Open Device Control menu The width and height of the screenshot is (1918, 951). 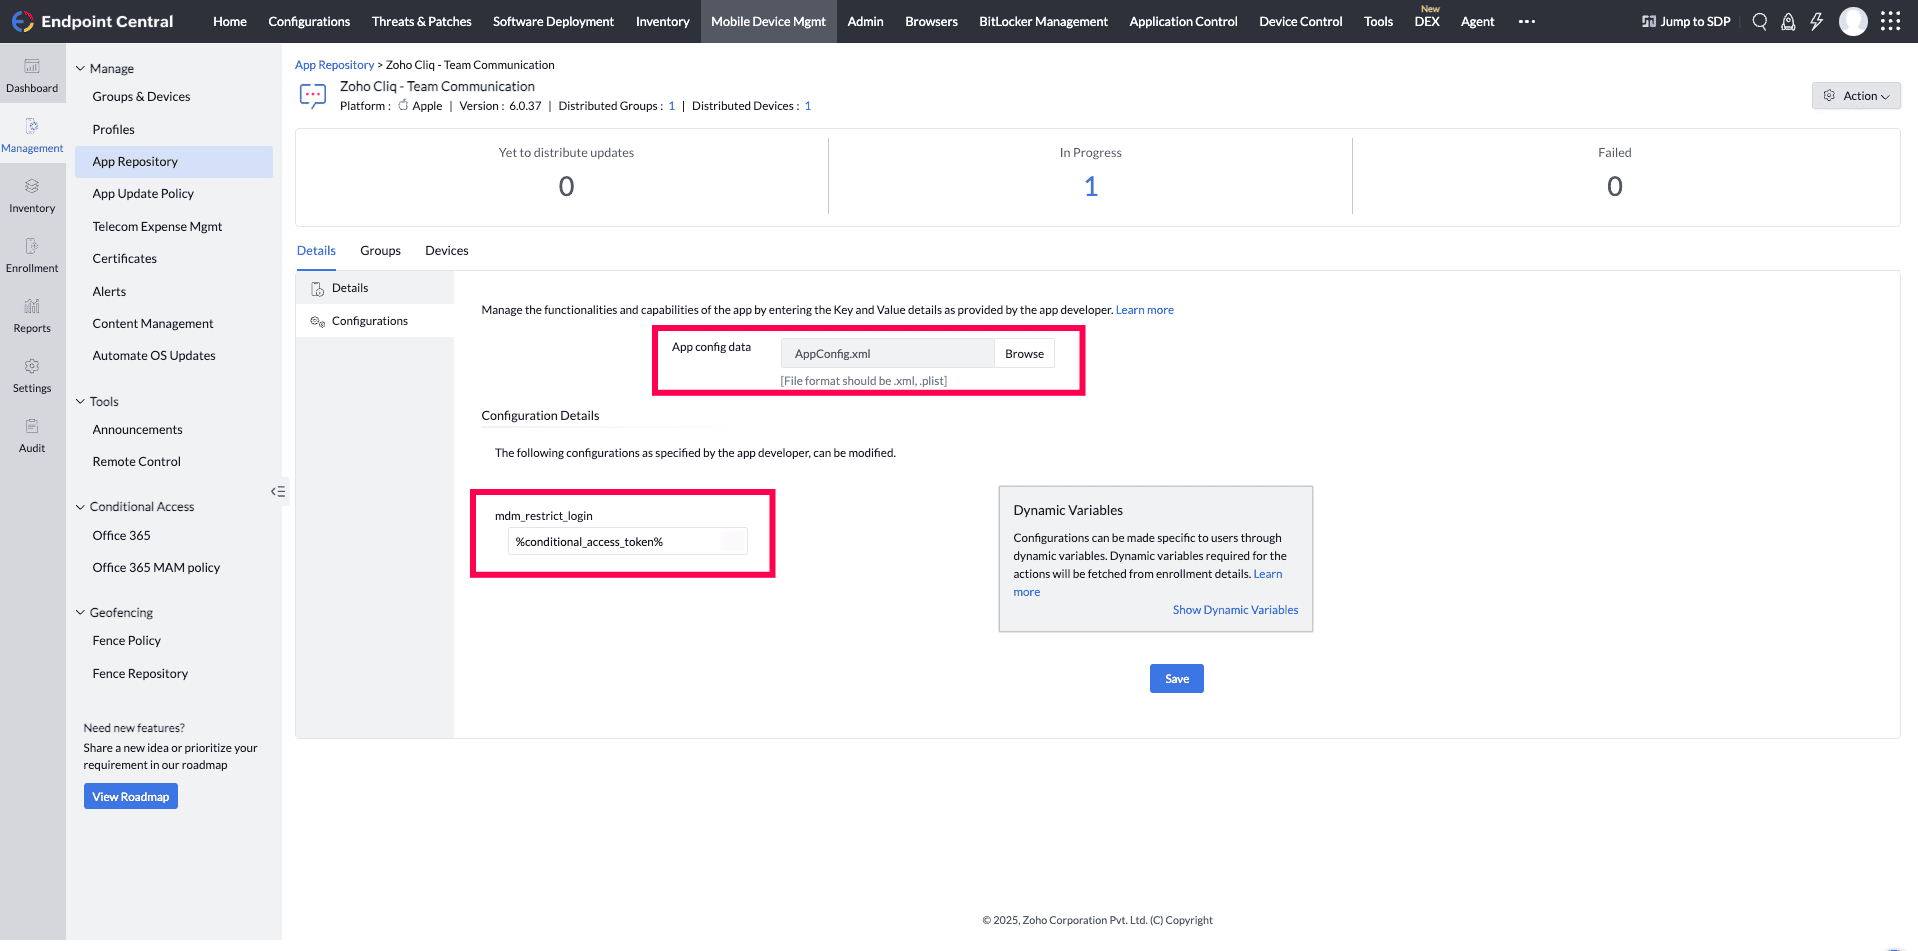[x=1300, y=21]
